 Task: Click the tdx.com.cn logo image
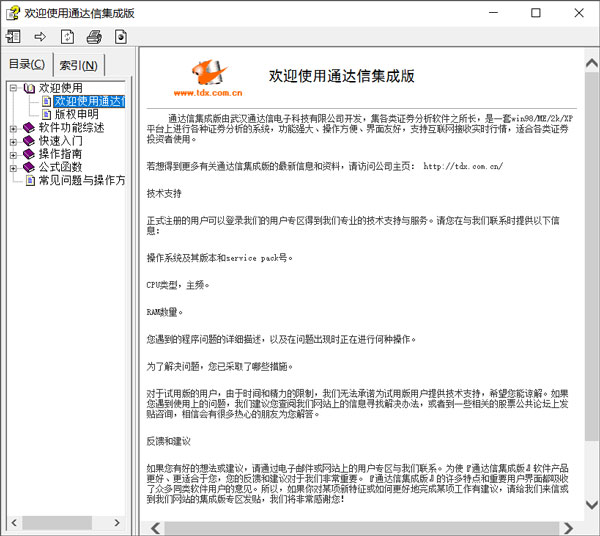tap(209, 78)
